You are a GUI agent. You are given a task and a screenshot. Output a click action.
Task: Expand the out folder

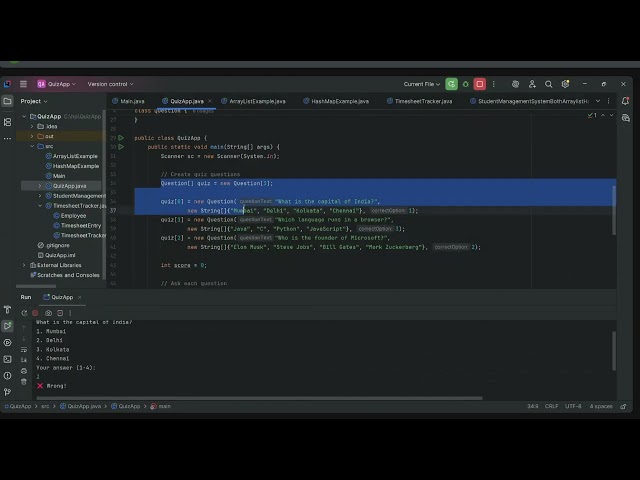[x=32, y=136]
